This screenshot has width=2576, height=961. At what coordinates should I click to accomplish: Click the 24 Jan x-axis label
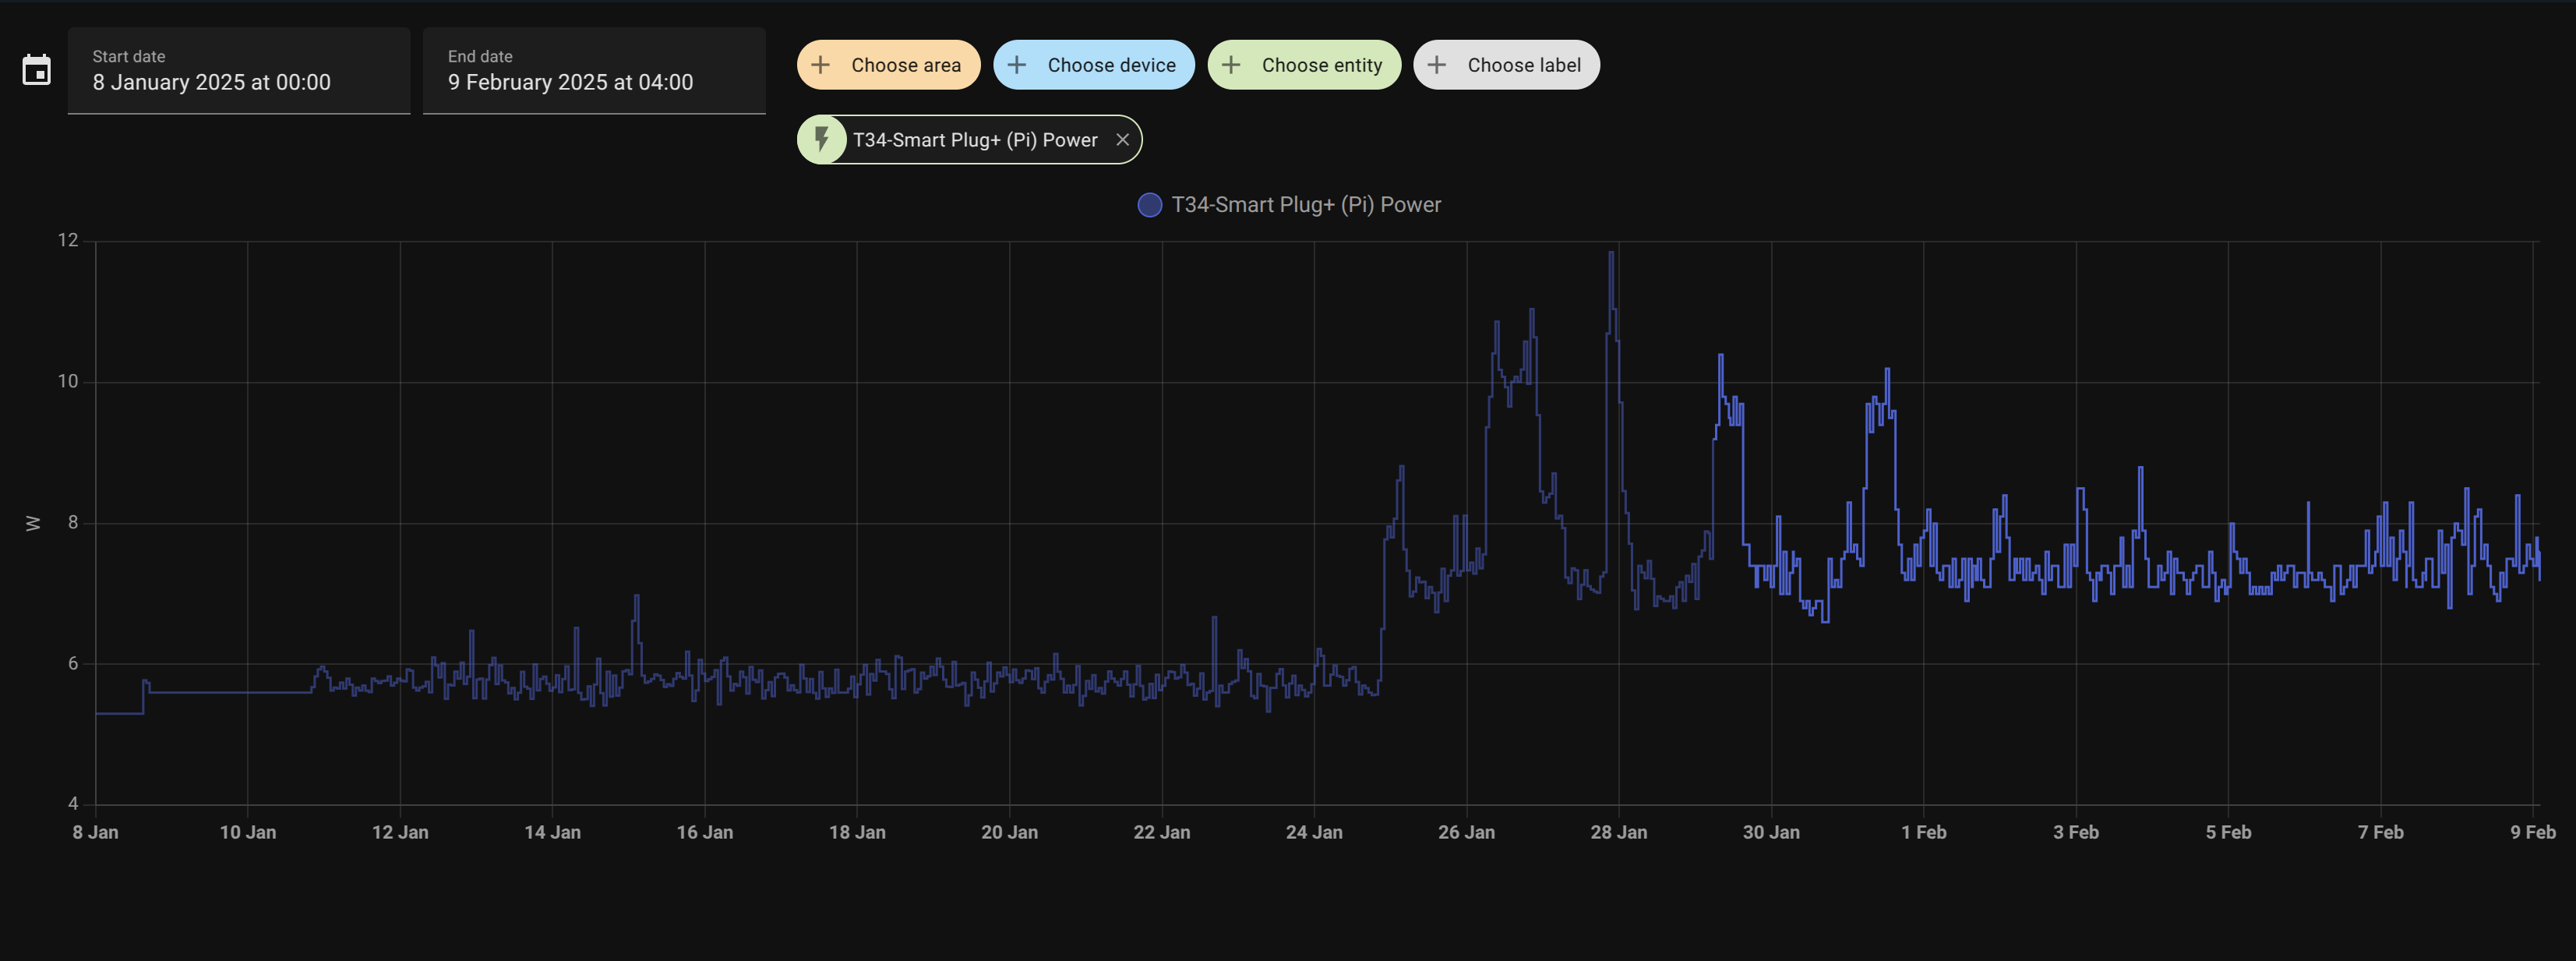(1314, 832)
